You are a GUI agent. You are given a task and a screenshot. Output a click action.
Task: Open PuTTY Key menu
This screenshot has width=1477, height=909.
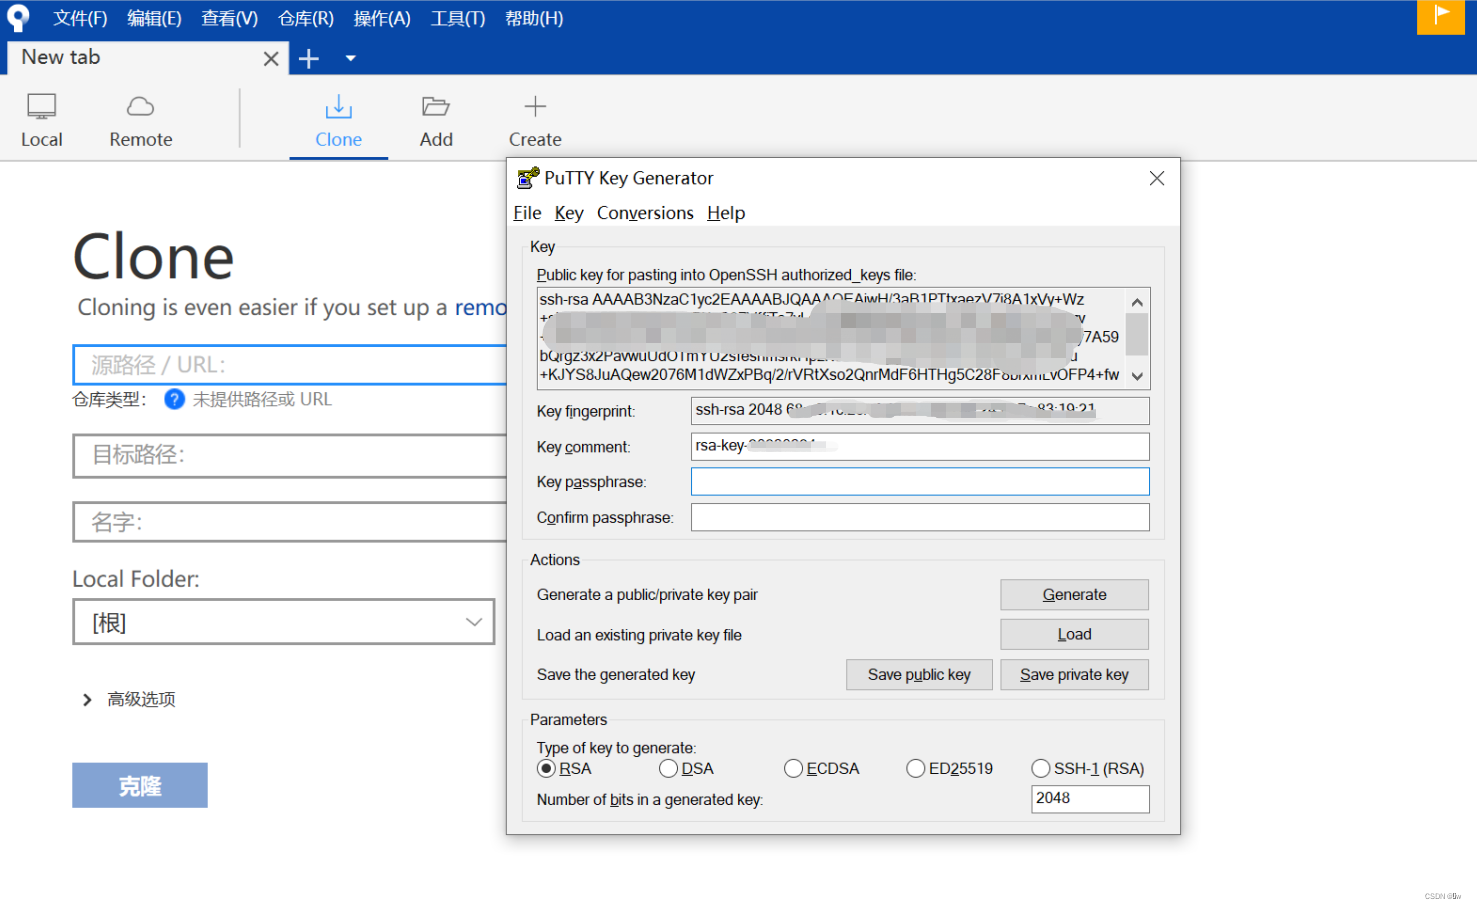569,213
